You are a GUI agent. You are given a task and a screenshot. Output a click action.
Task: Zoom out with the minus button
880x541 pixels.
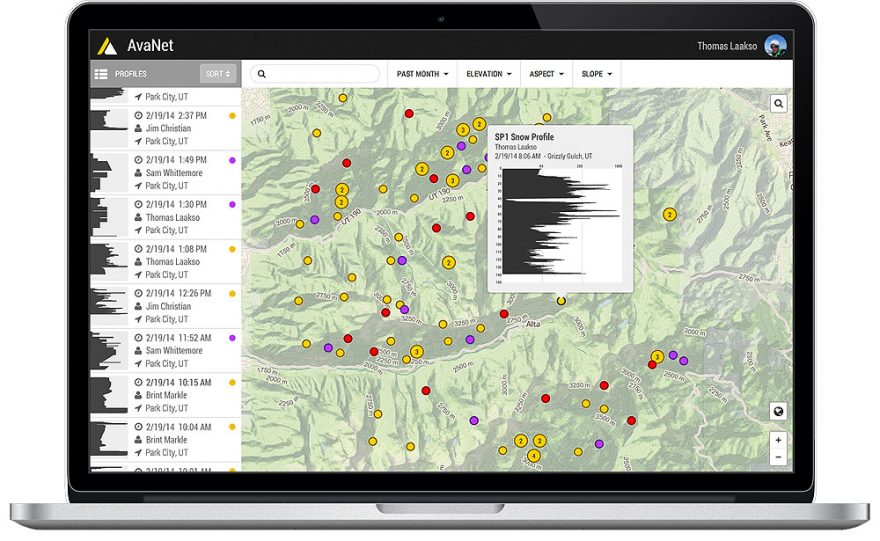[x=778, y=457]
